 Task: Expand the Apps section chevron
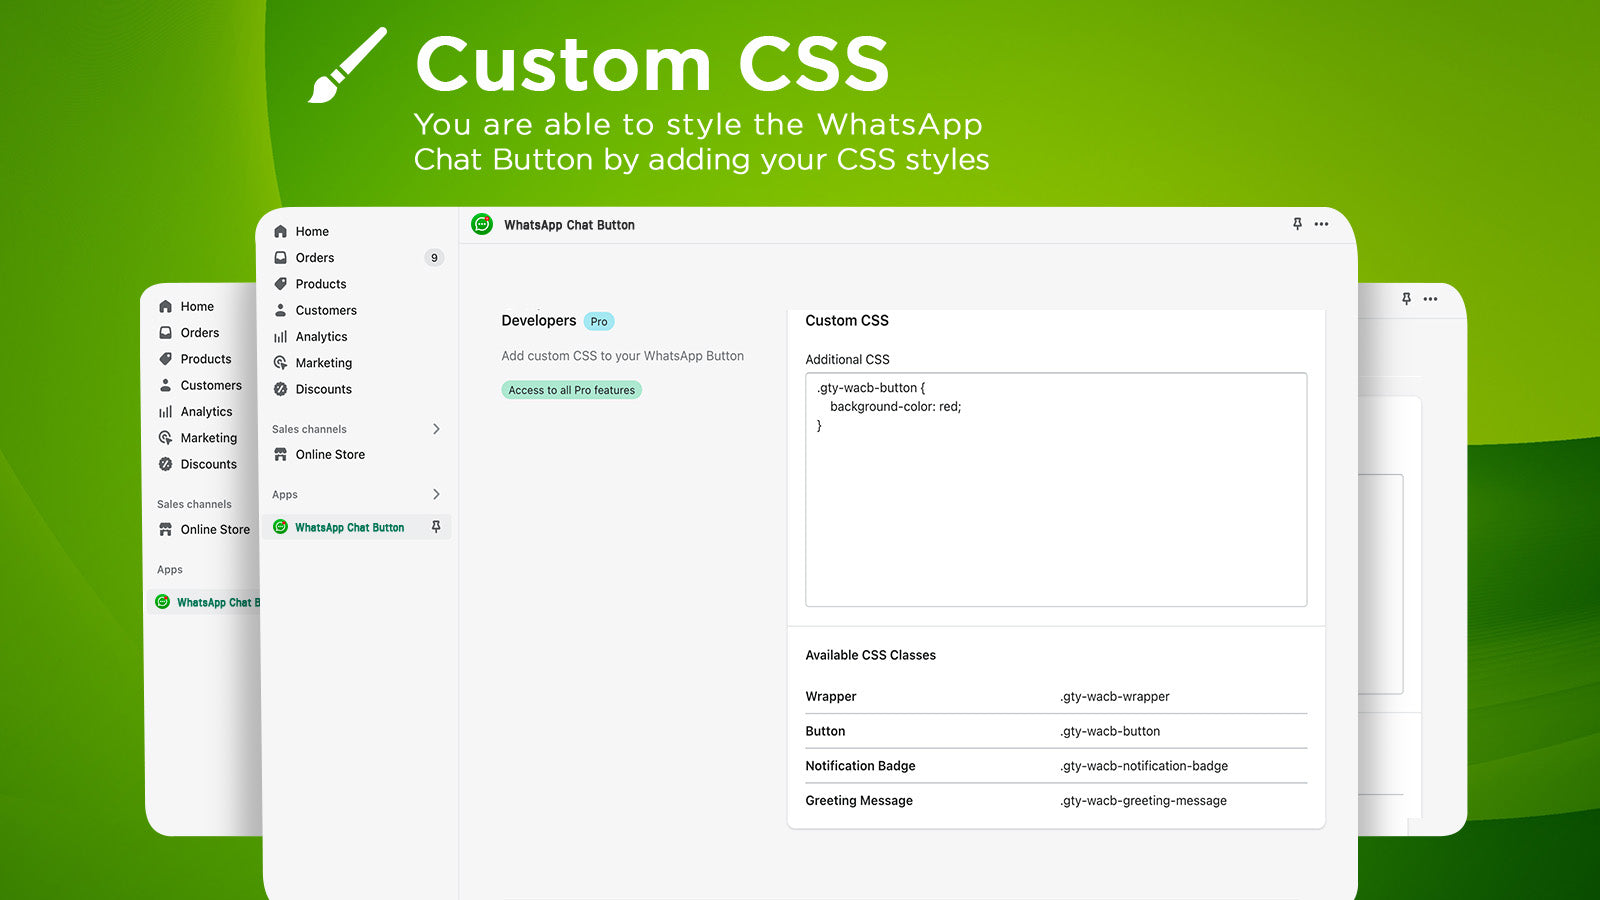pyautogui.click(x=436, y=494)
